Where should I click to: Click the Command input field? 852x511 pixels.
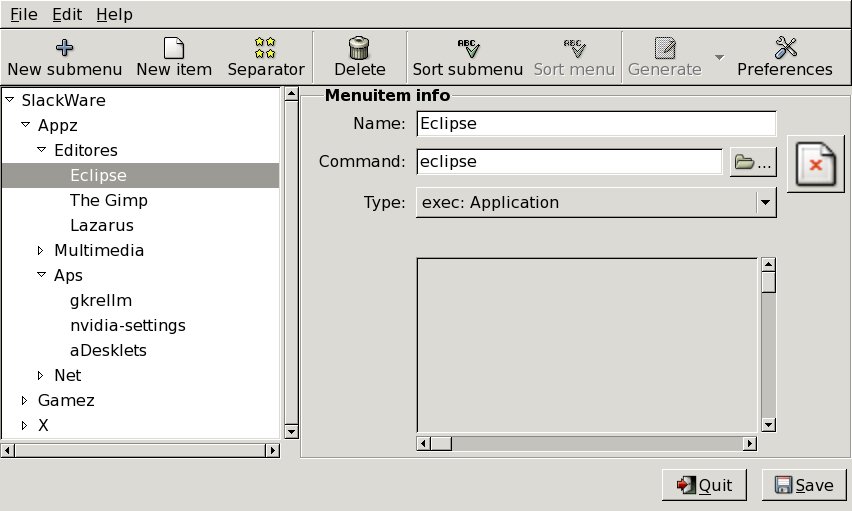[569, 161]
